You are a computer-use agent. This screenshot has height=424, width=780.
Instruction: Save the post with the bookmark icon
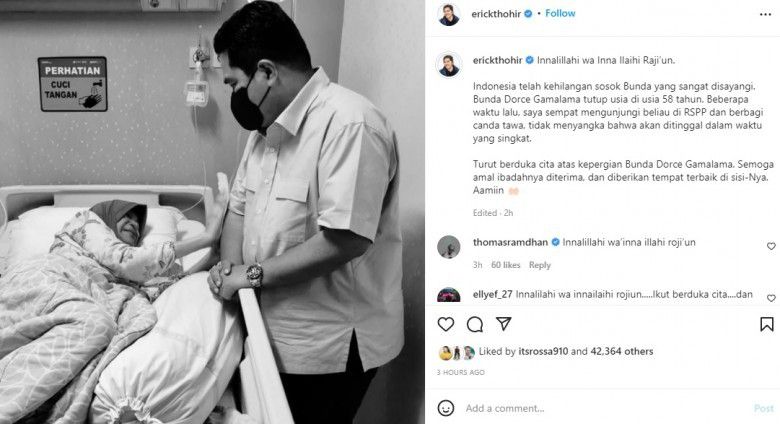point(767,324)
